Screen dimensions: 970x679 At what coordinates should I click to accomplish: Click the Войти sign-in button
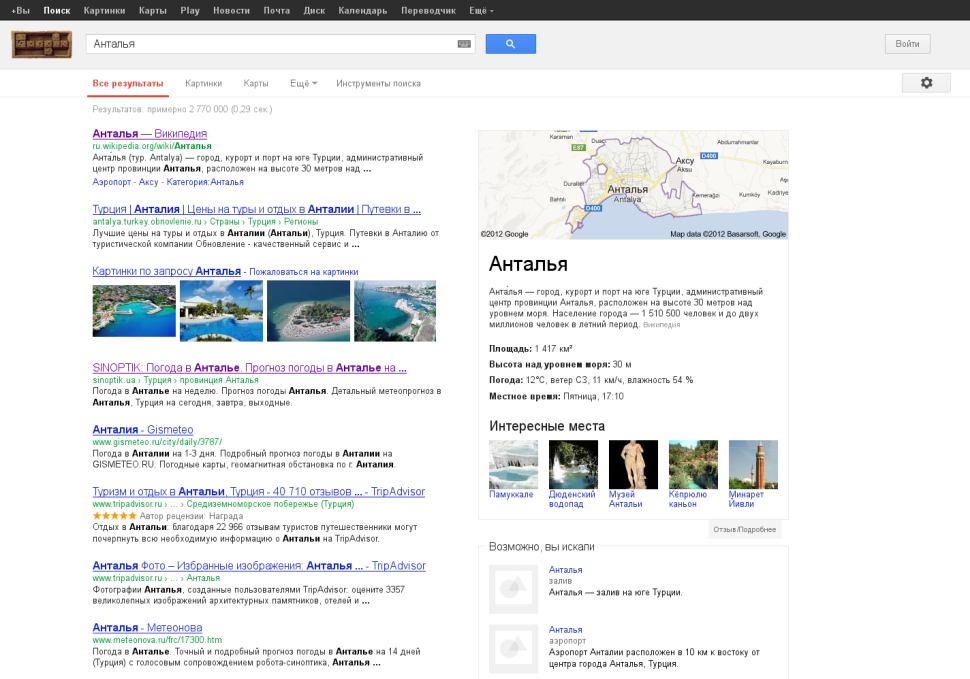907,44
